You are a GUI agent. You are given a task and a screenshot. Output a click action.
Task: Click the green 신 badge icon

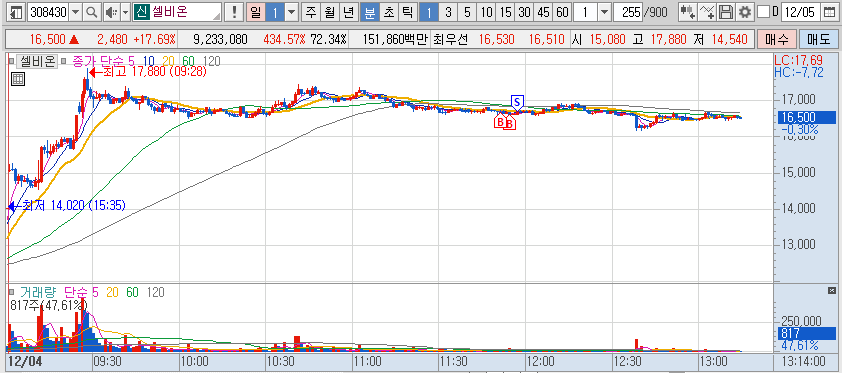click(141, 12)
